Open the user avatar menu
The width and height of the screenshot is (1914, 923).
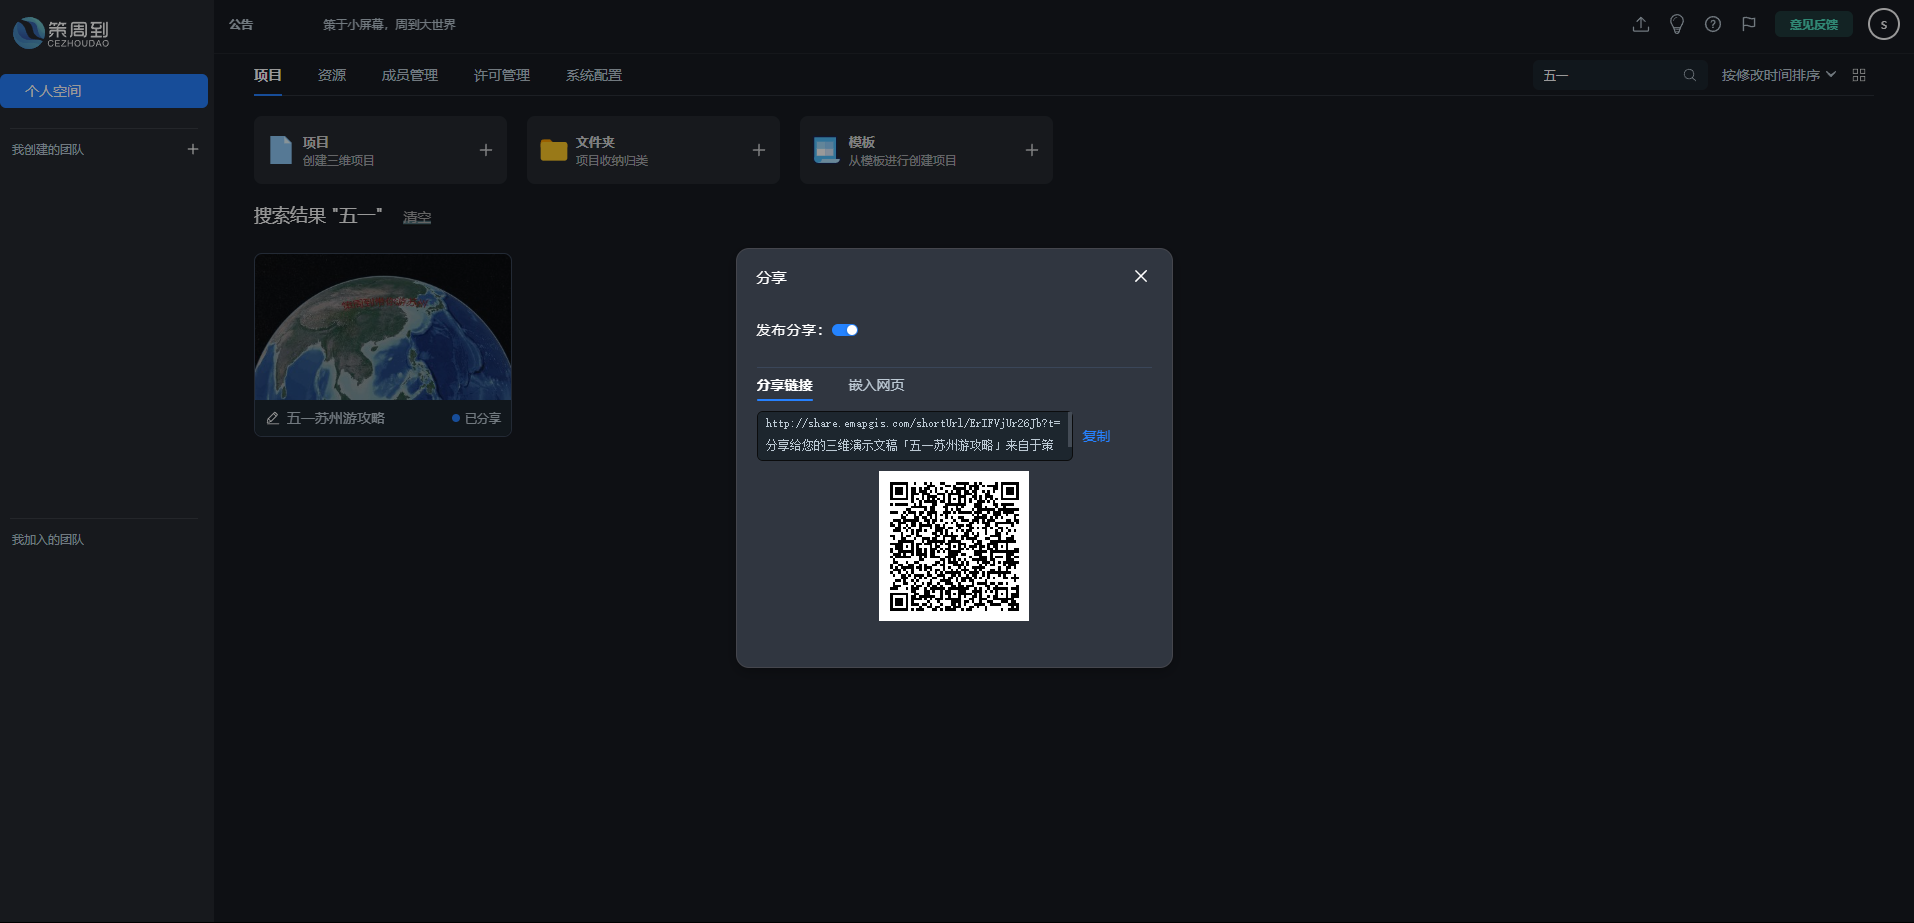(1884, 24)
